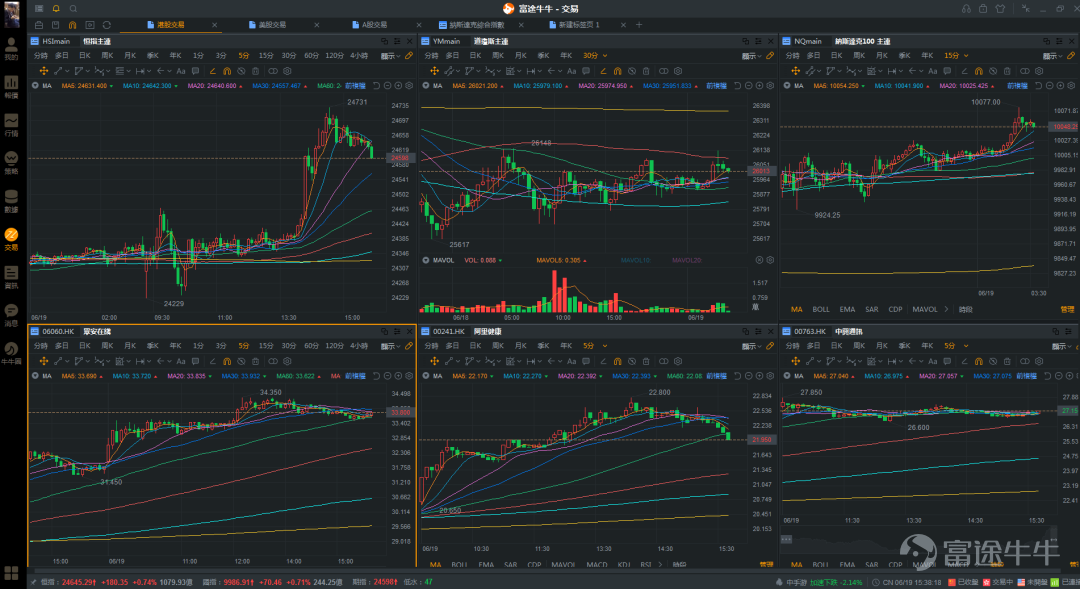This screenshot has height=589, width=1080.
Task: Open the grid apps icon at sidebar bottom
Action: tap(11, 573)
